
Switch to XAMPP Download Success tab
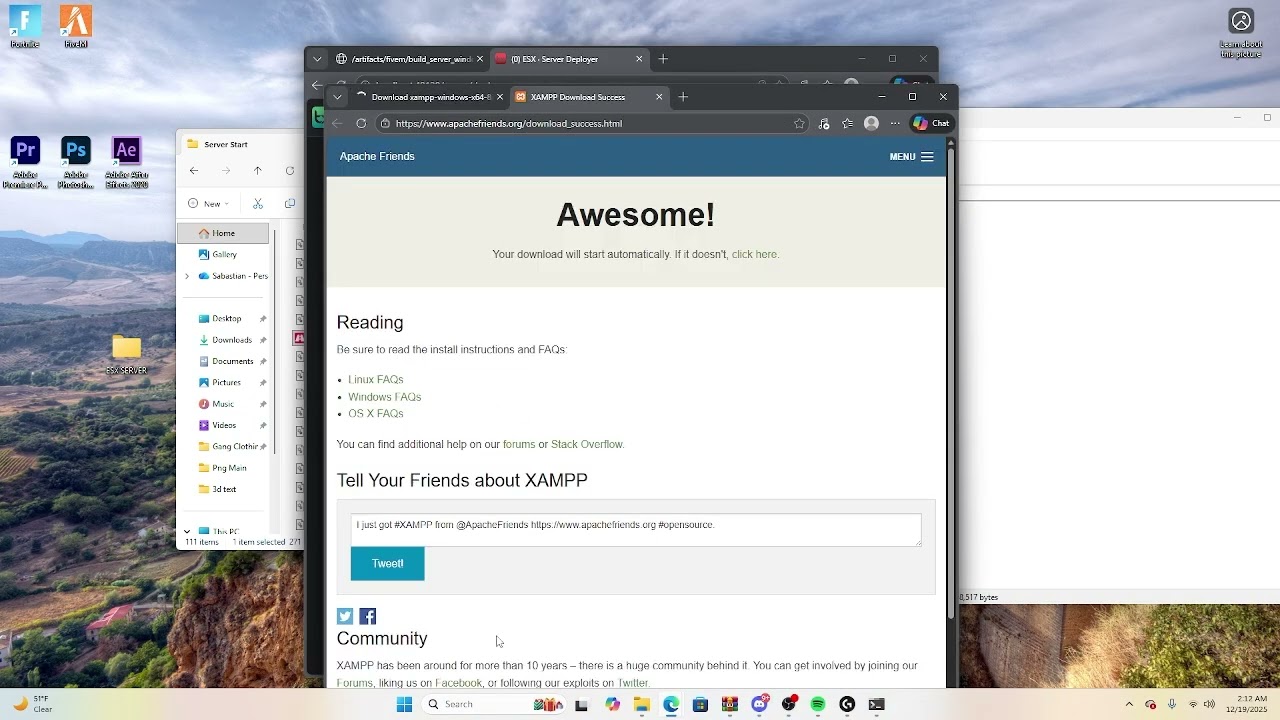click(x=578, y=97)
